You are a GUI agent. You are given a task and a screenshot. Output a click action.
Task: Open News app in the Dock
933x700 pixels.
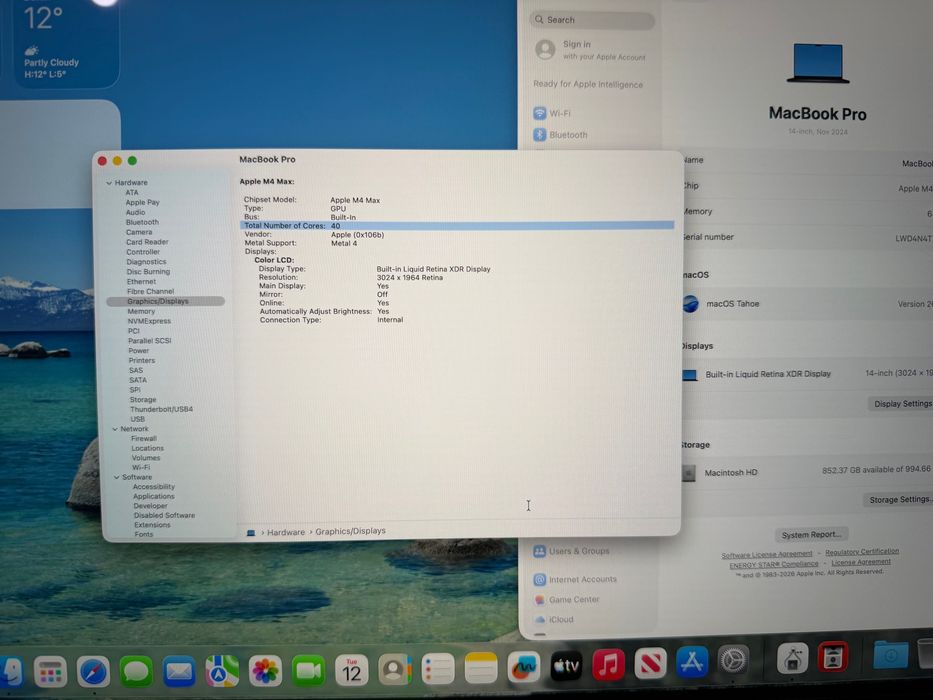pyautogui.click(x=650, y=663)
